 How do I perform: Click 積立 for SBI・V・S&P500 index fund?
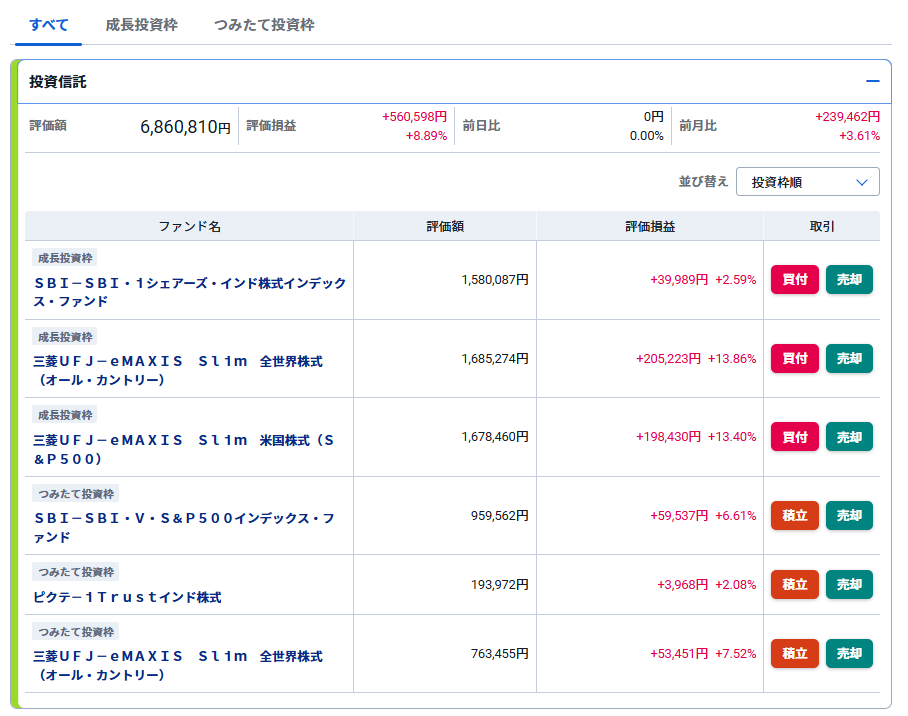coord(794,516)
